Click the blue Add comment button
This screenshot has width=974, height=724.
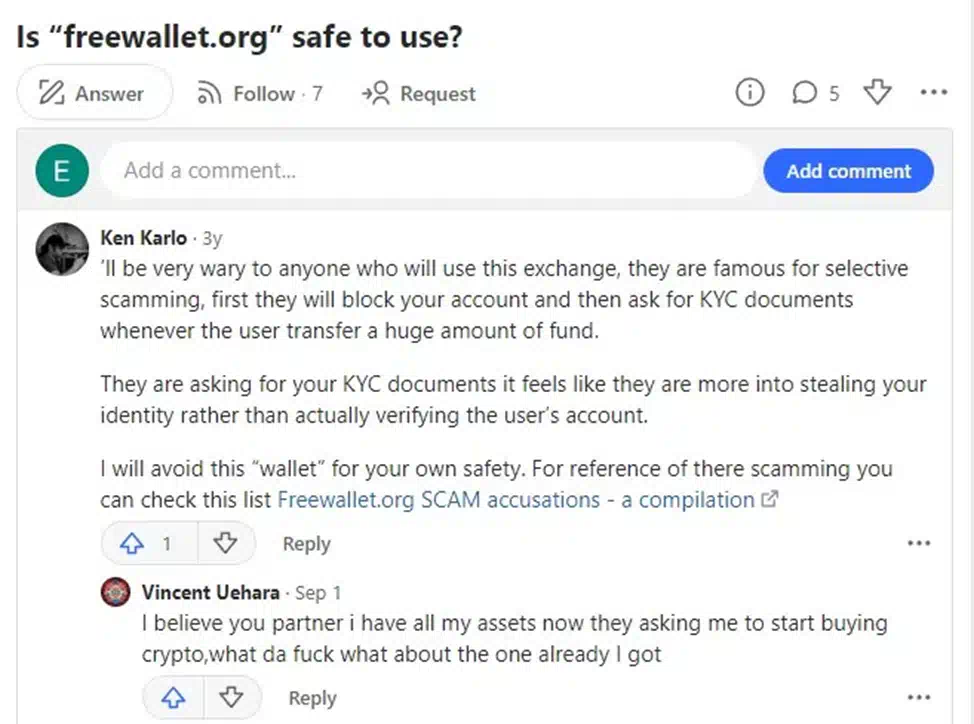pyautogui.click(x=848, y=171)
